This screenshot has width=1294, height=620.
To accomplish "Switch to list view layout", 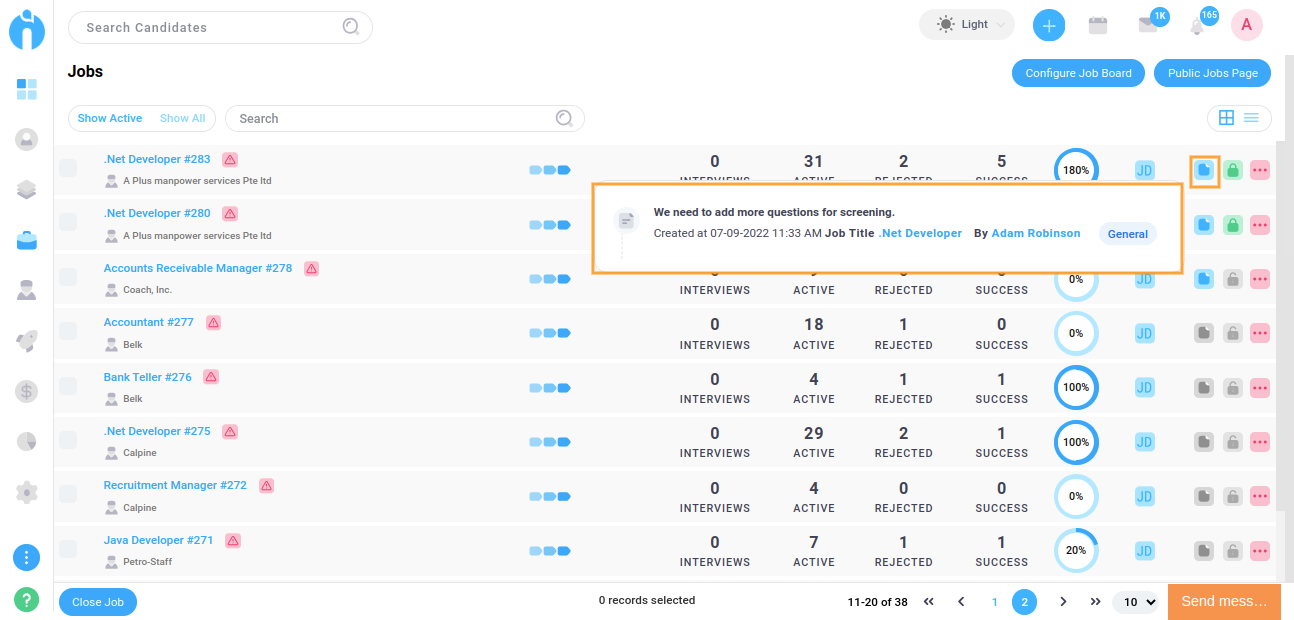I will pos(1252,118).
